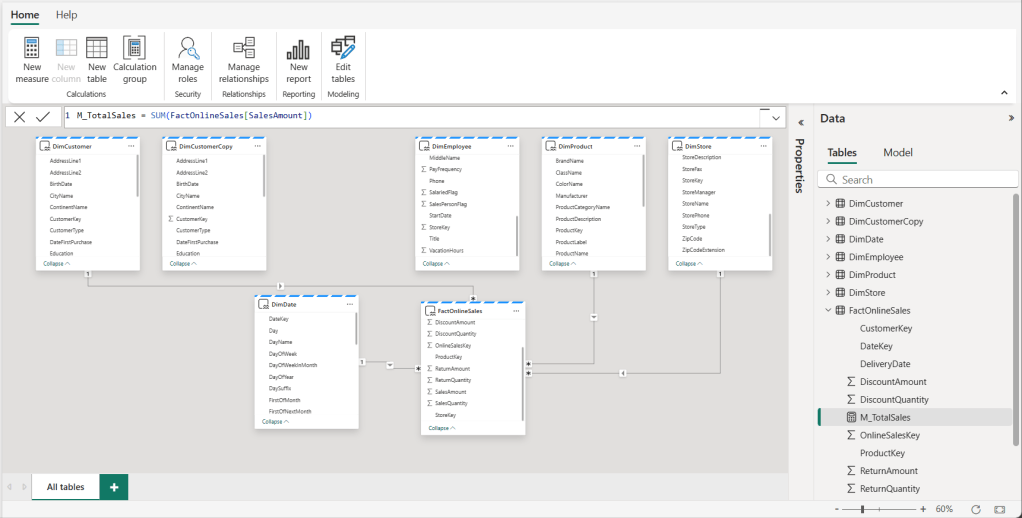Screen dimensions: 1022x518
Task: Switch to the Help ribbon tab
Action: [x=66, y=15]
